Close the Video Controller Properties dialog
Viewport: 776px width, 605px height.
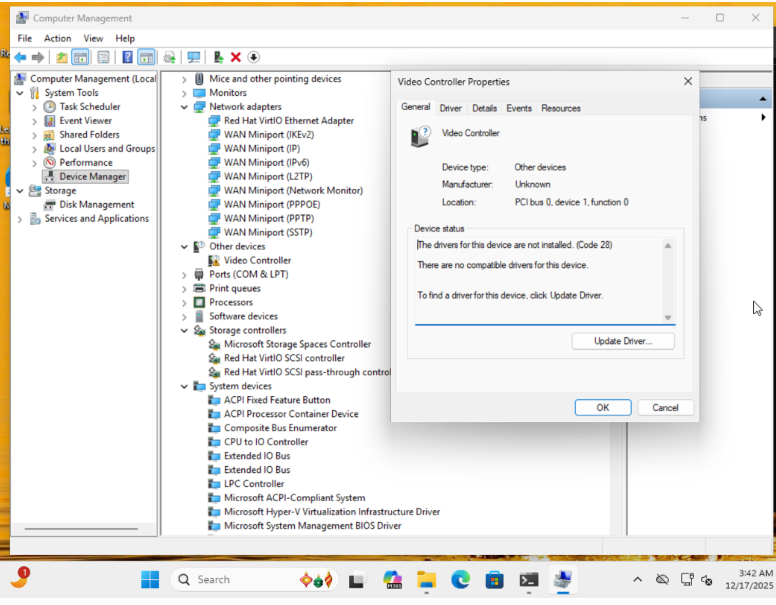687,82
